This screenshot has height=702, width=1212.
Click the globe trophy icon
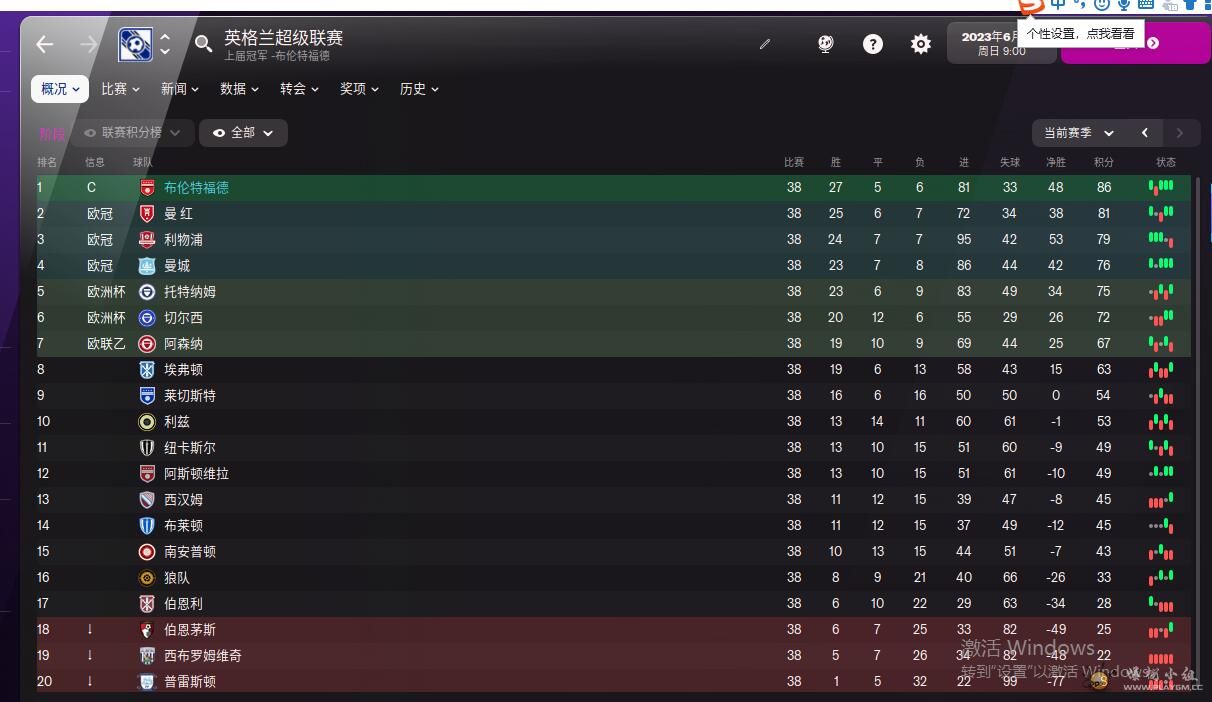(x=826, y=44)
